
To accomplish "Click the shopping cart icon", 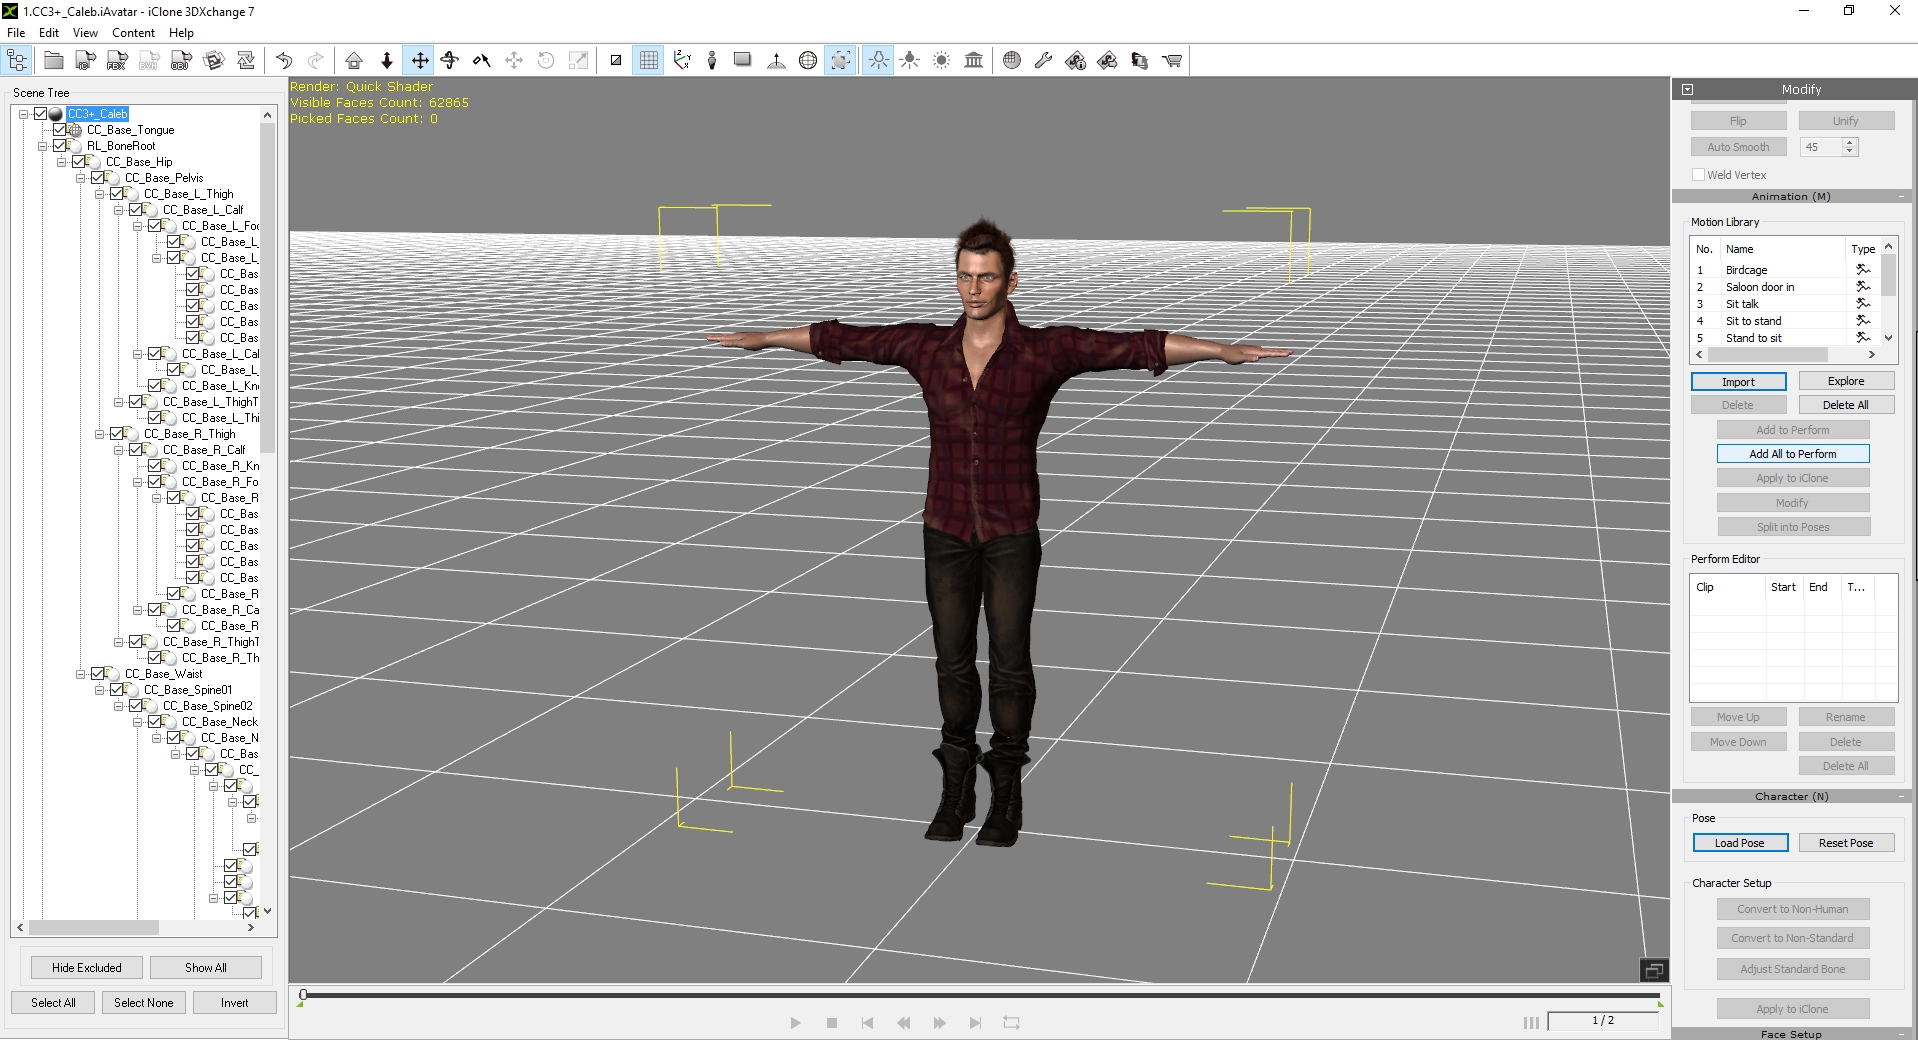I will tap(1172, 61).
